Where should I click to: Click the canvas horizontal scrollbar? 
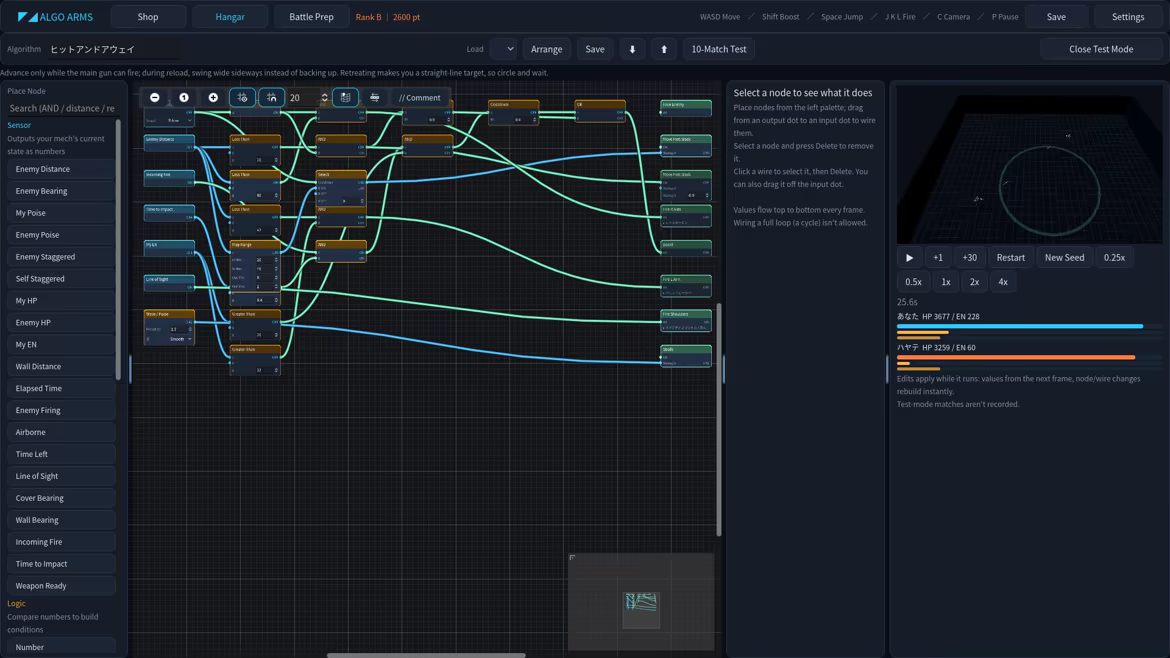[x=426, y=655]
